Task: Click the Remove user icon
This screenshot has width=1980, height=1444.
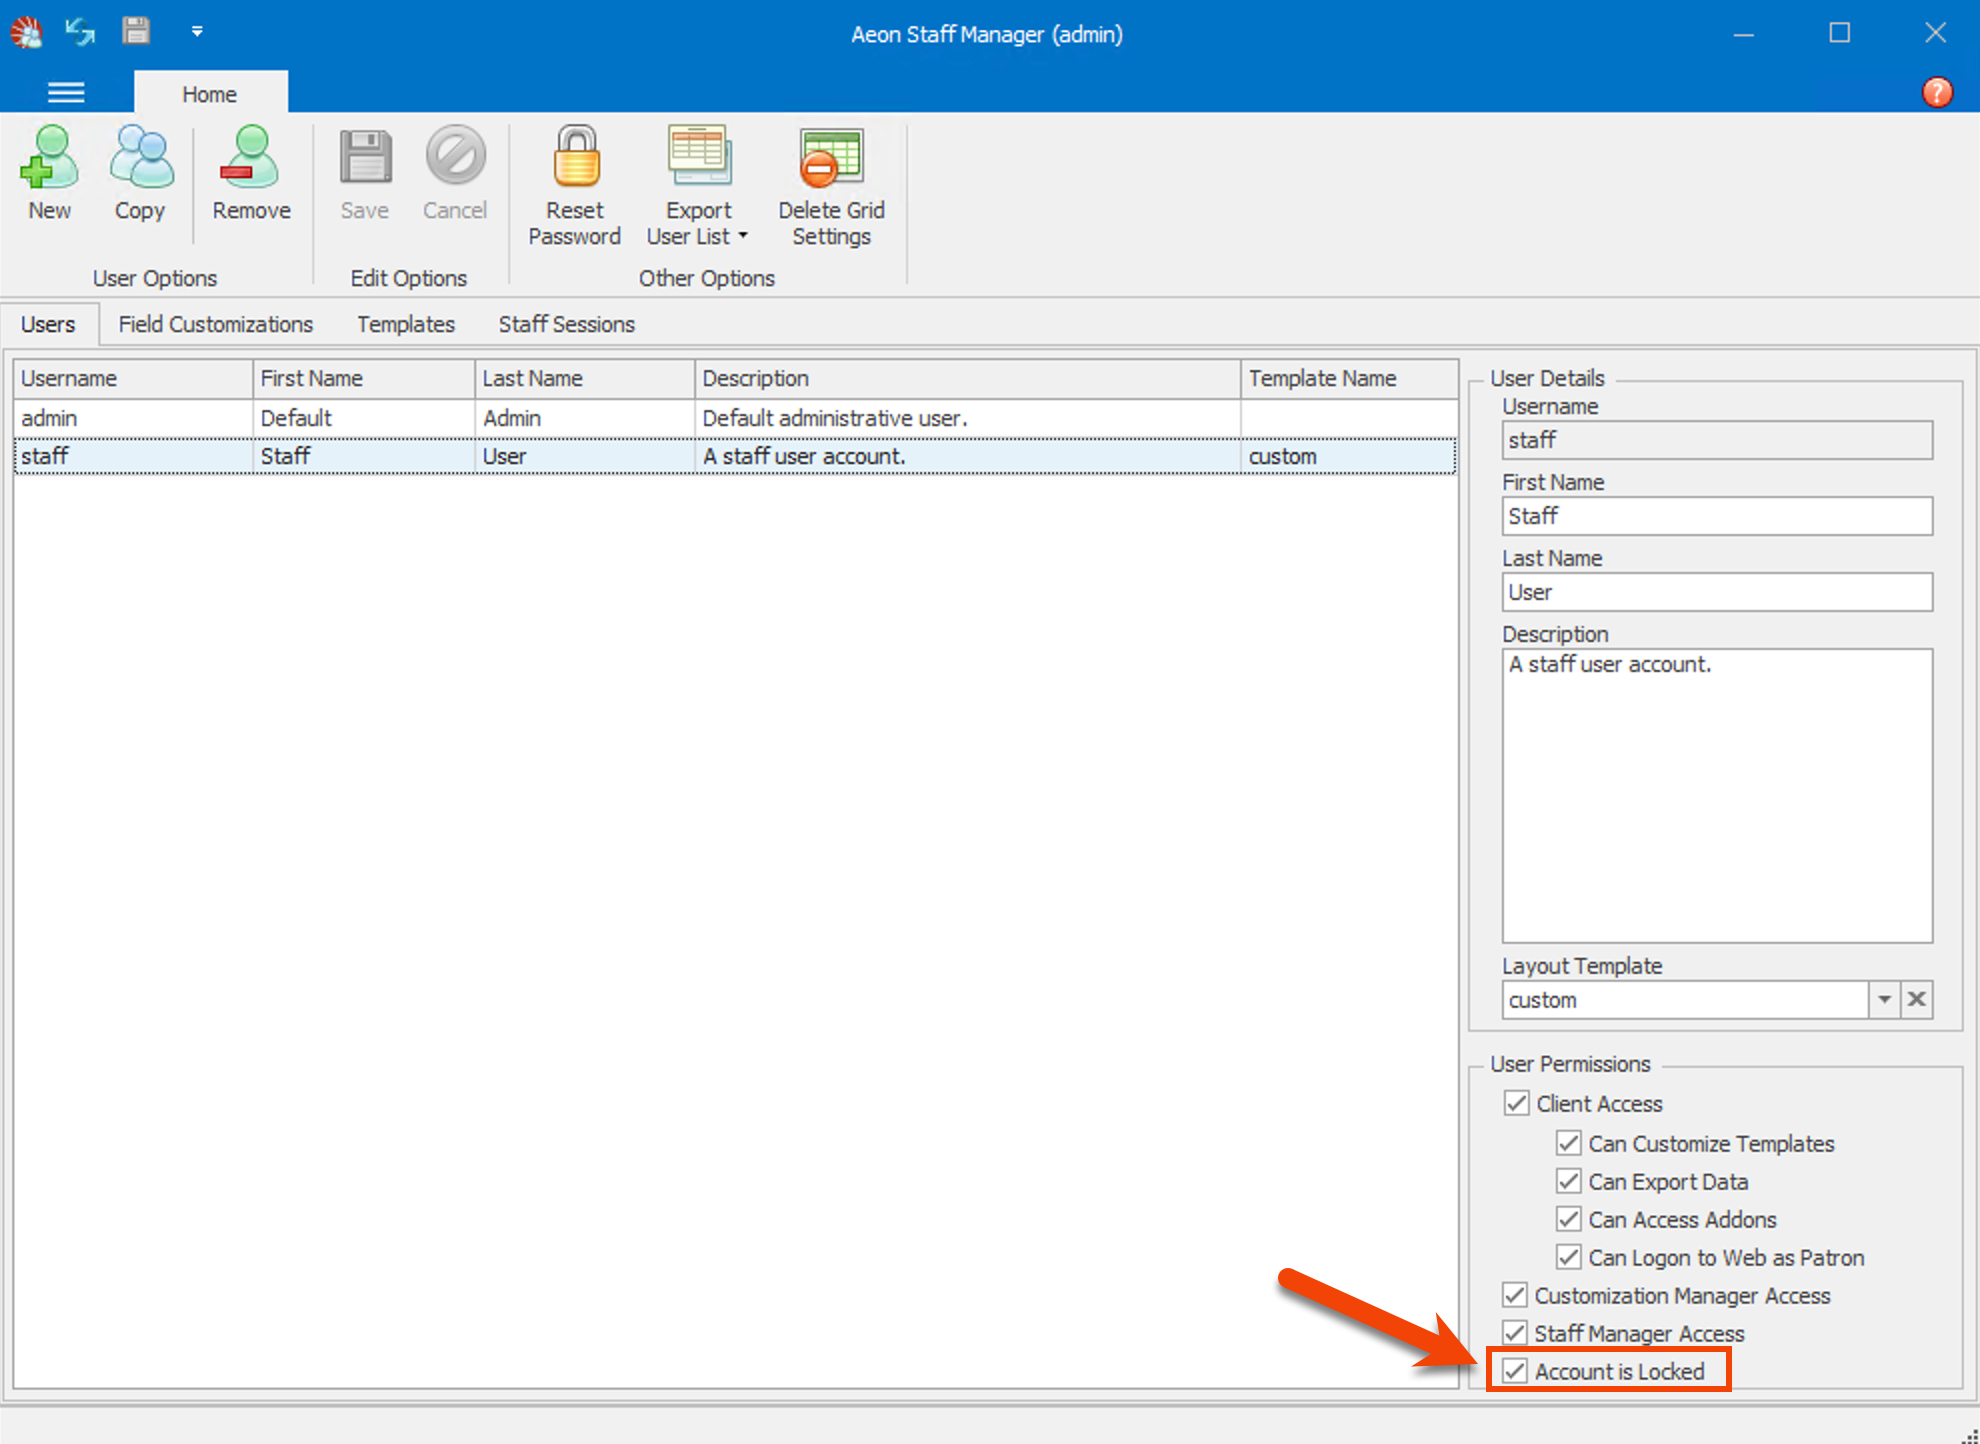Action: (250, 158)
